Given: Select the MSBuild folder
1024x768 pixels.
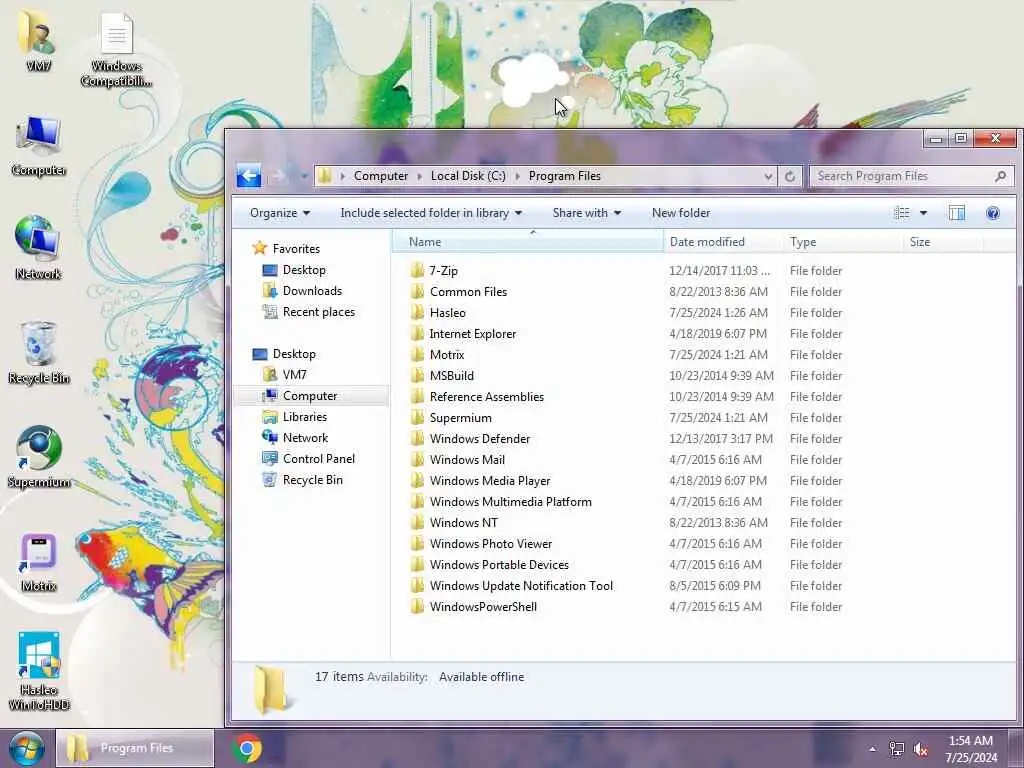Looking at the screenshot, I should [x=451, y=376].
